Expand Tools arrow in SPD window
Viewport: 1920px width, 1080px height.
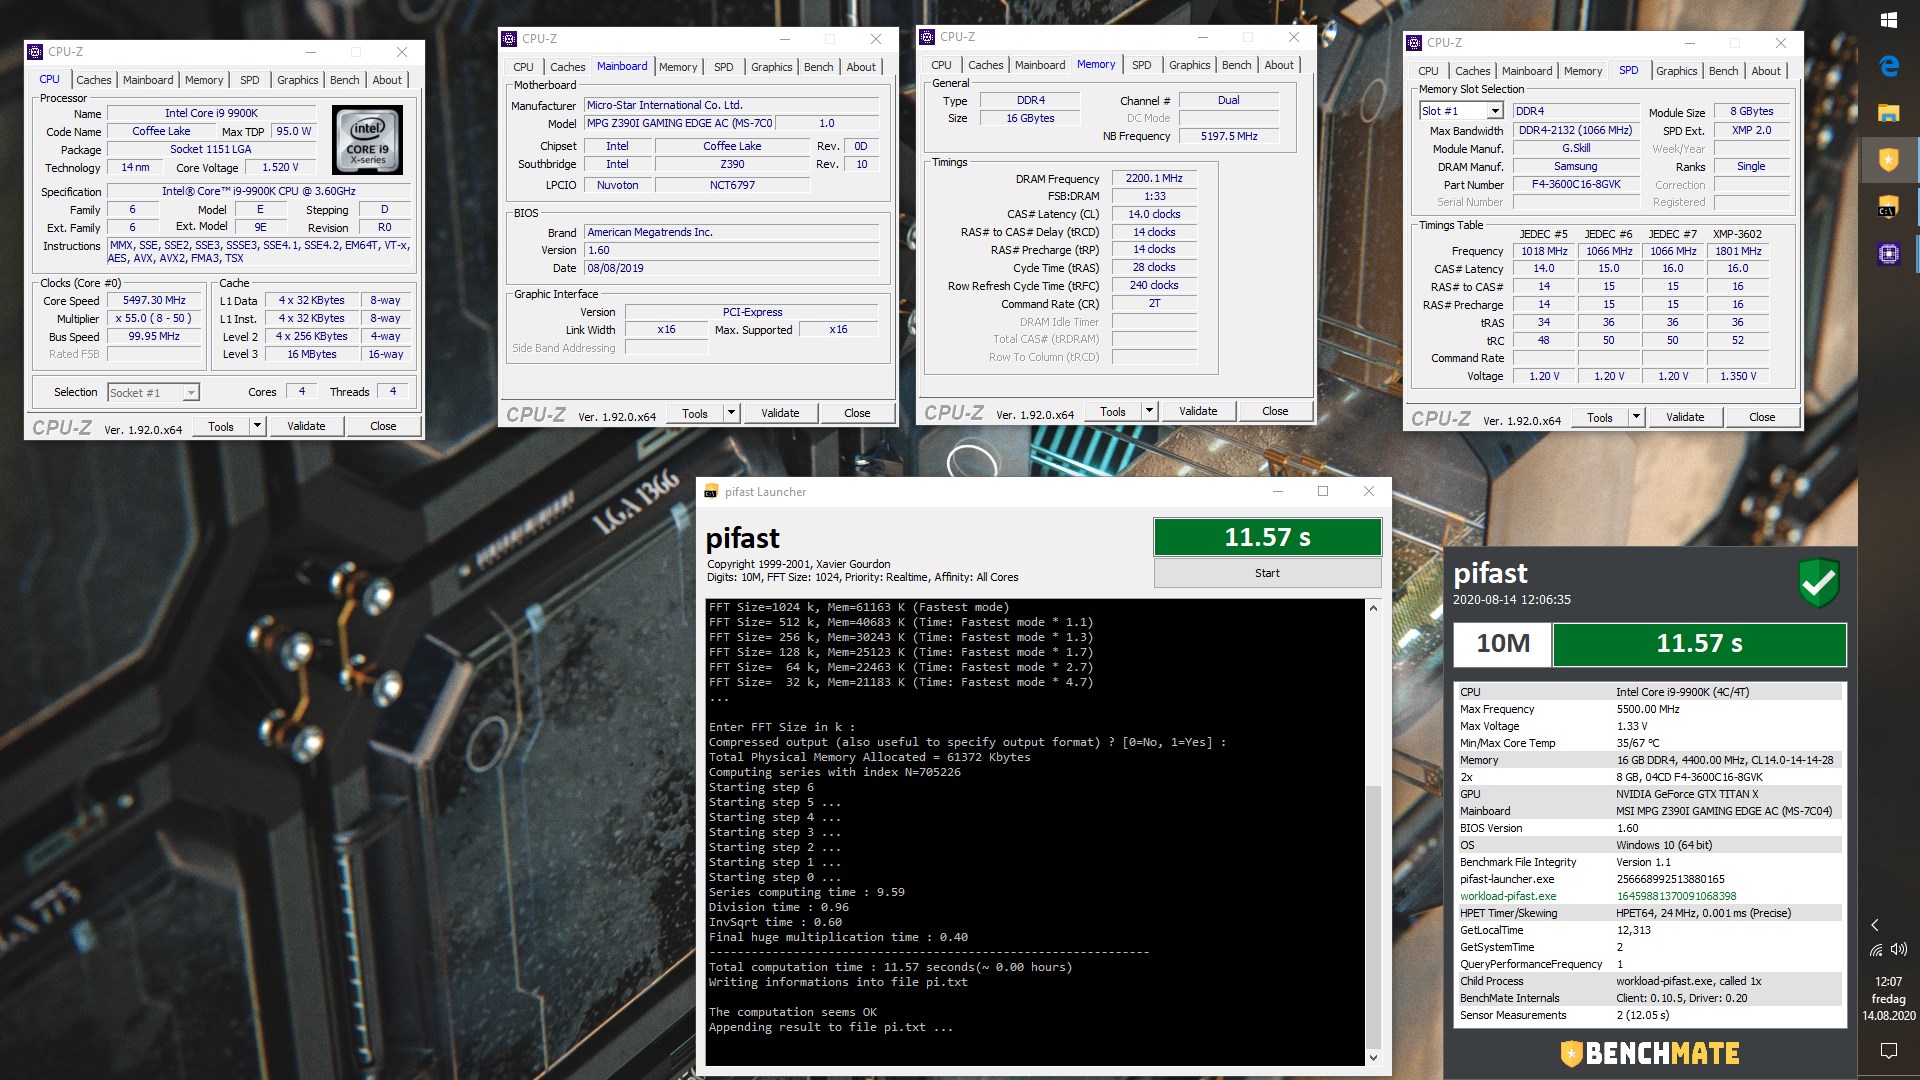(1636, 417)
